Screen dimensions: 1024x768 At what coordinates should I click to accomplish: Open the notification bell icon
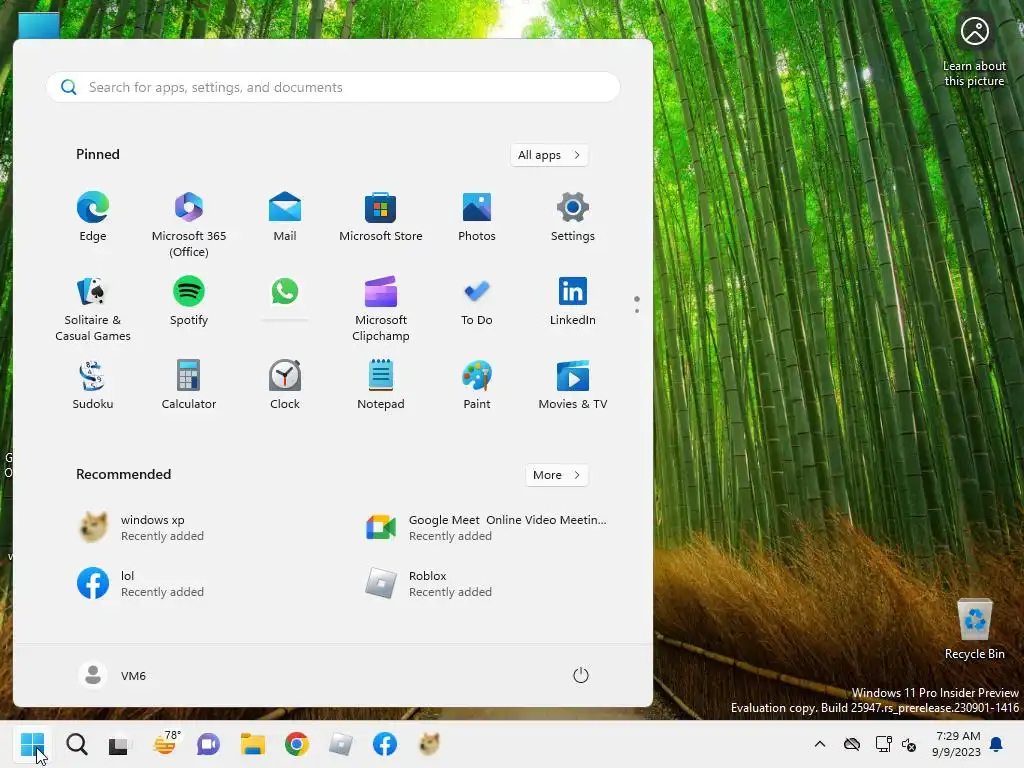996,744
